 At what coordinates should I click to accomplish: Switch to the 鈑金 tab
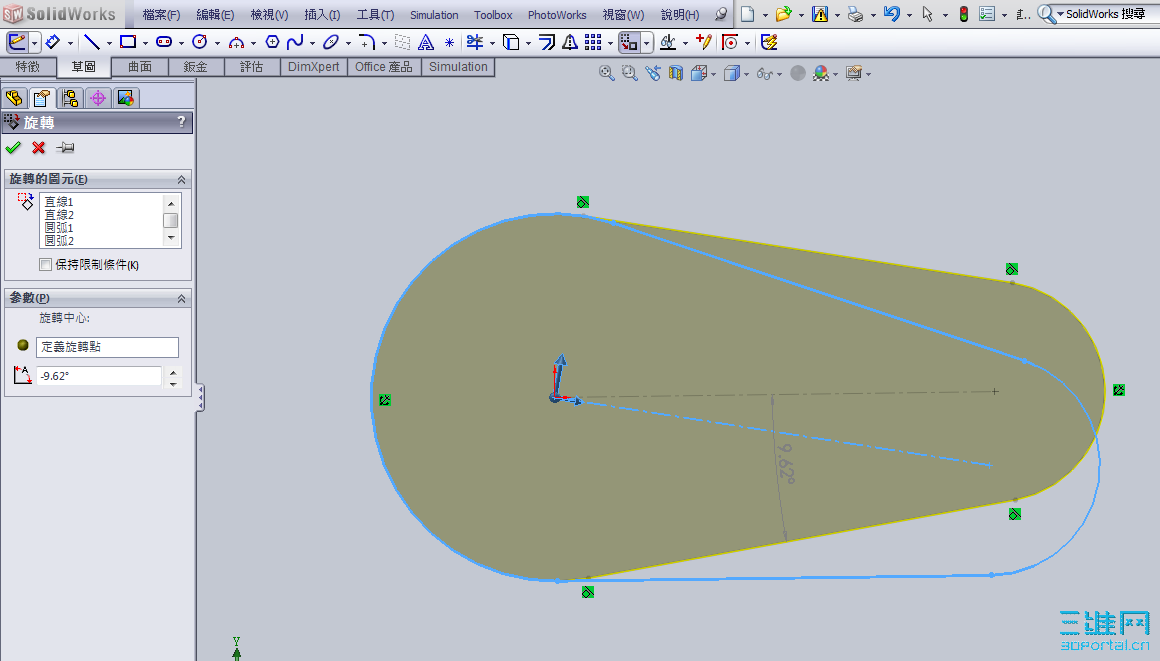(195, 67)
